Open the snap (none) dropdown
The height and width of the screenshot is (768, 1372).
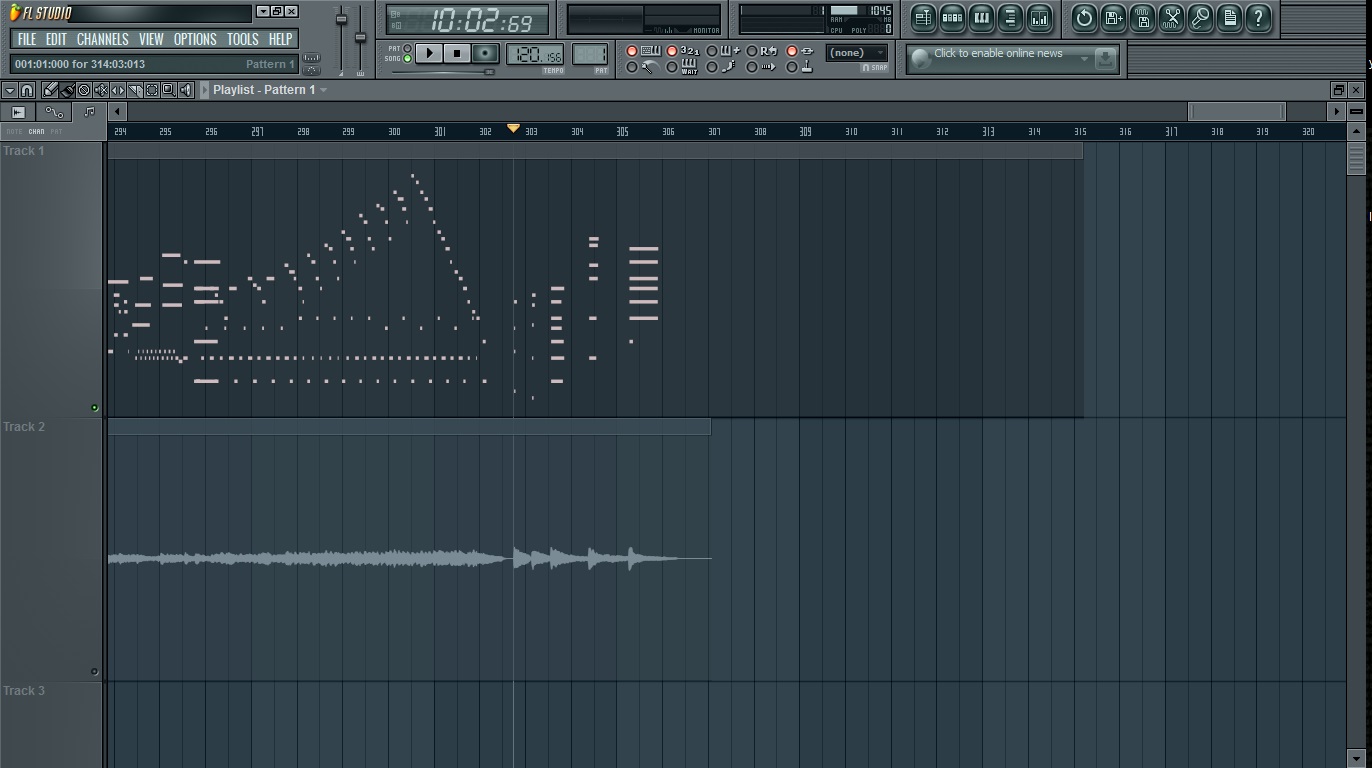pyautogui.click(x=857, y=53)
